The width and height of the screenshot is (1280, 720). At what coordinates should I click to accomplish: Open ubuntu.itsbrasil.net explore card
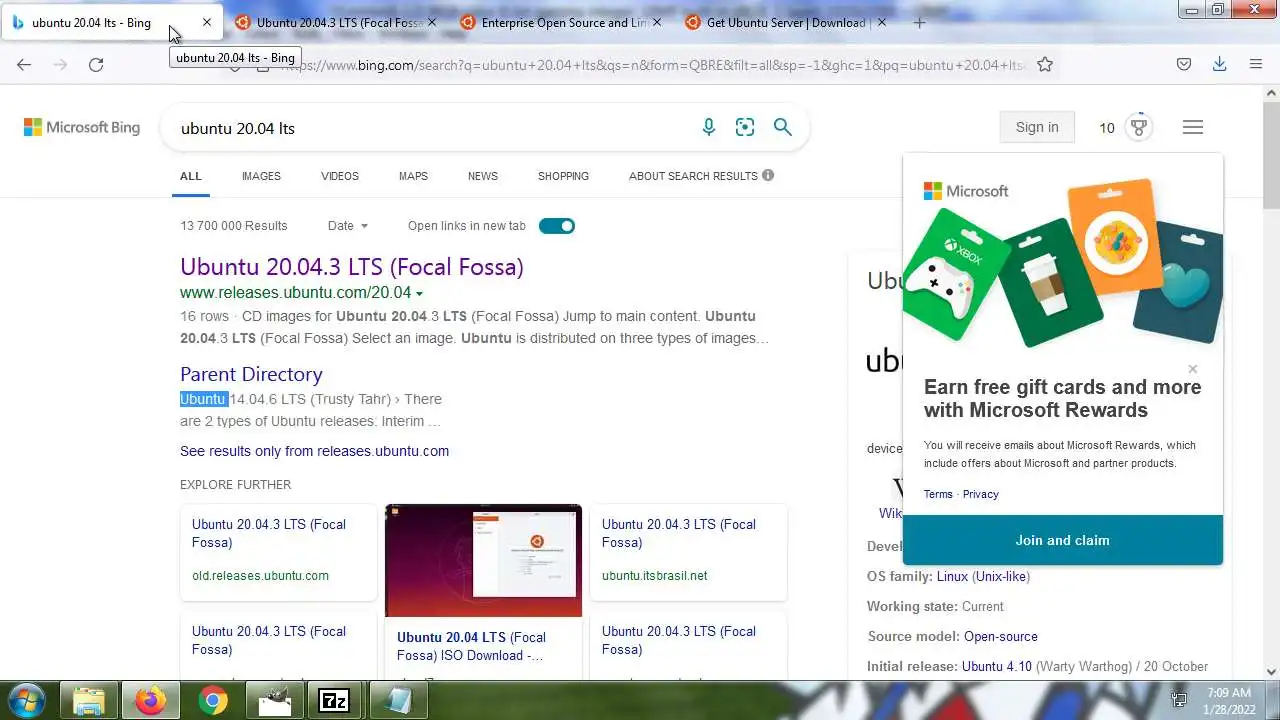[x=689, y=552]
